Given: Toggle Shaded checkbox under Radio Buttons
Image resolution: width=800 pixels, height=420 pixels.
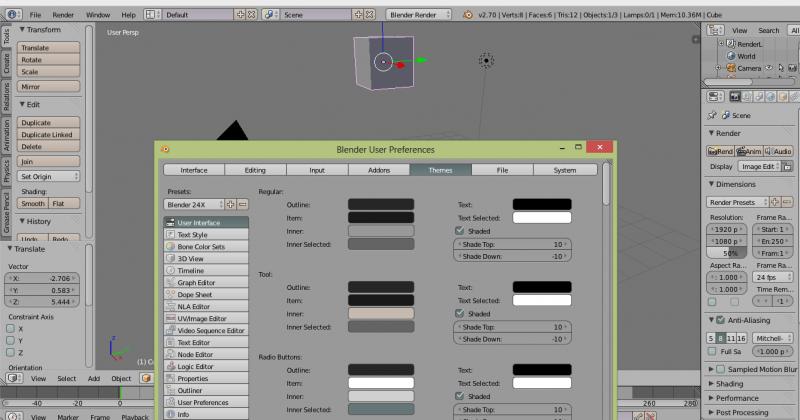Looking at the screenshot, I should pos(459,396).
